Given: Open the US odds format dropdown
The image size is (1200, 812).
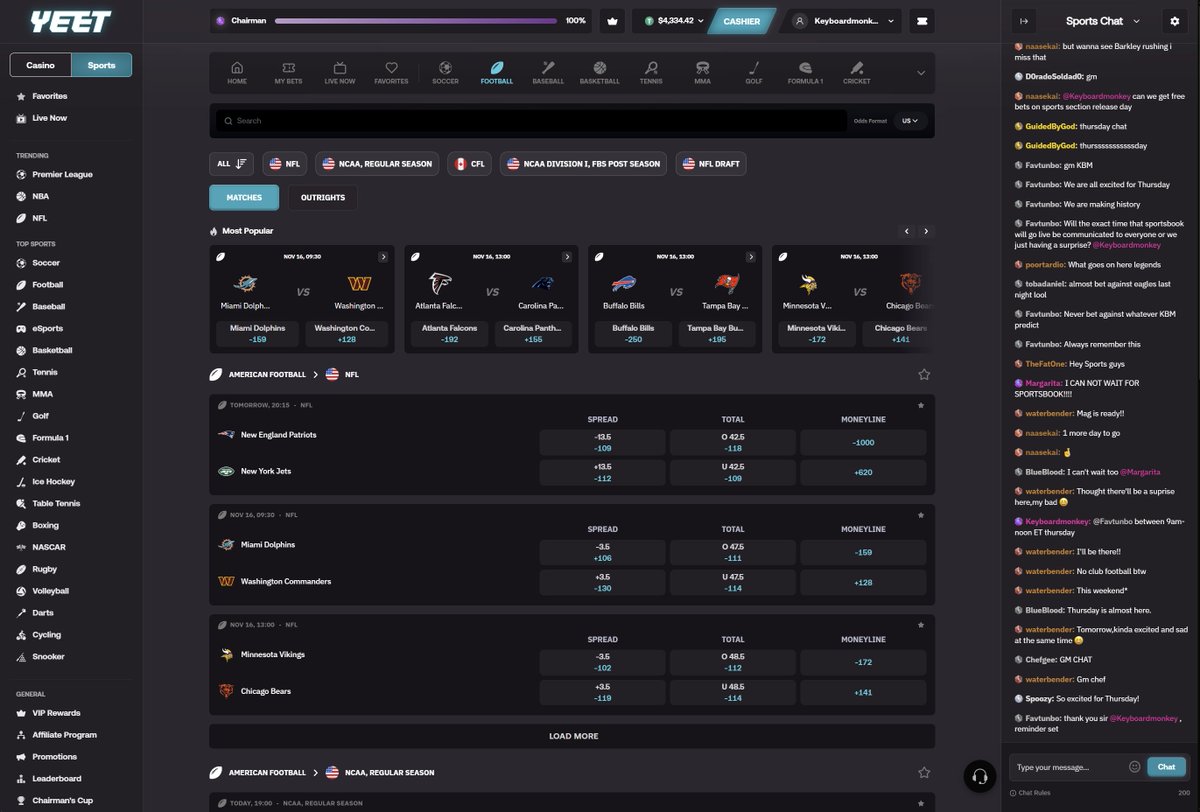Looking at the screenshot, I should (x=911, y=121).
